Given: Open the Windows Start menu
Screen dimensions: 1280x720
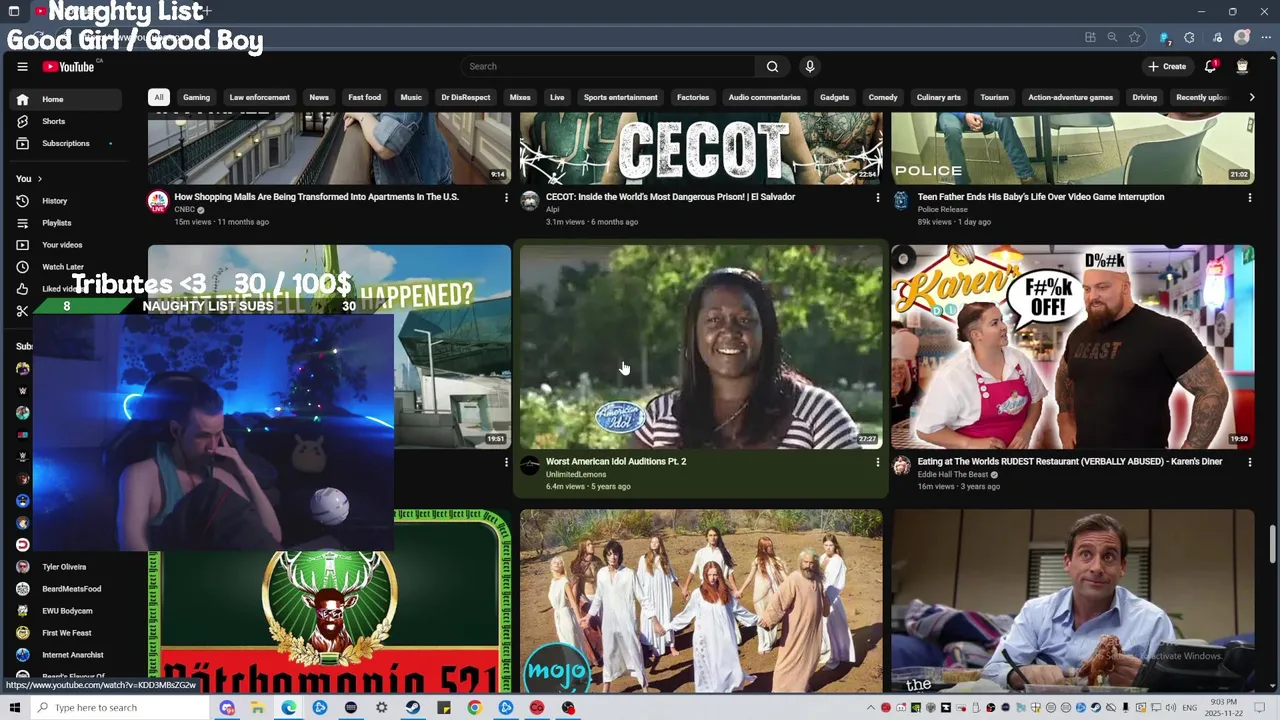Looking at the screenshot, I should [14, 708].
